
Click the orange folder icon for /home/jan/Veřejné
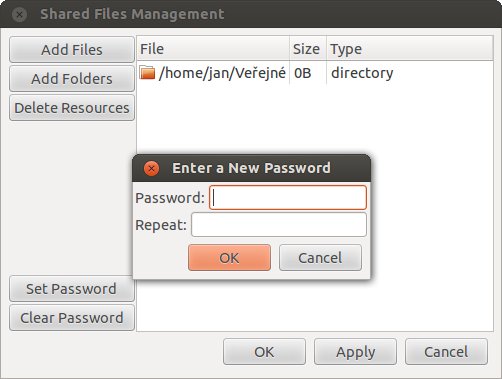147,73
